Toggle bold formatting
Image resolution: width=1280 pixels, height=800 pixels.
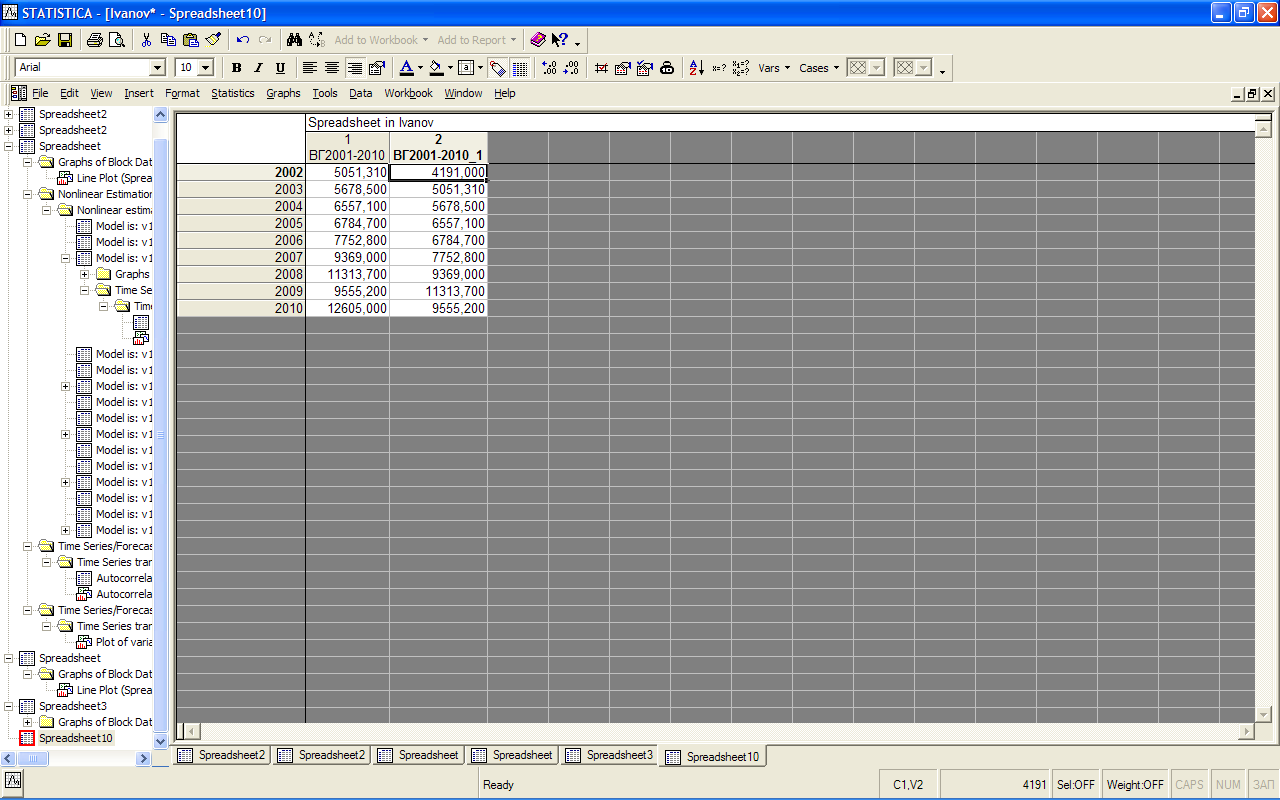[x=236, y=68]
